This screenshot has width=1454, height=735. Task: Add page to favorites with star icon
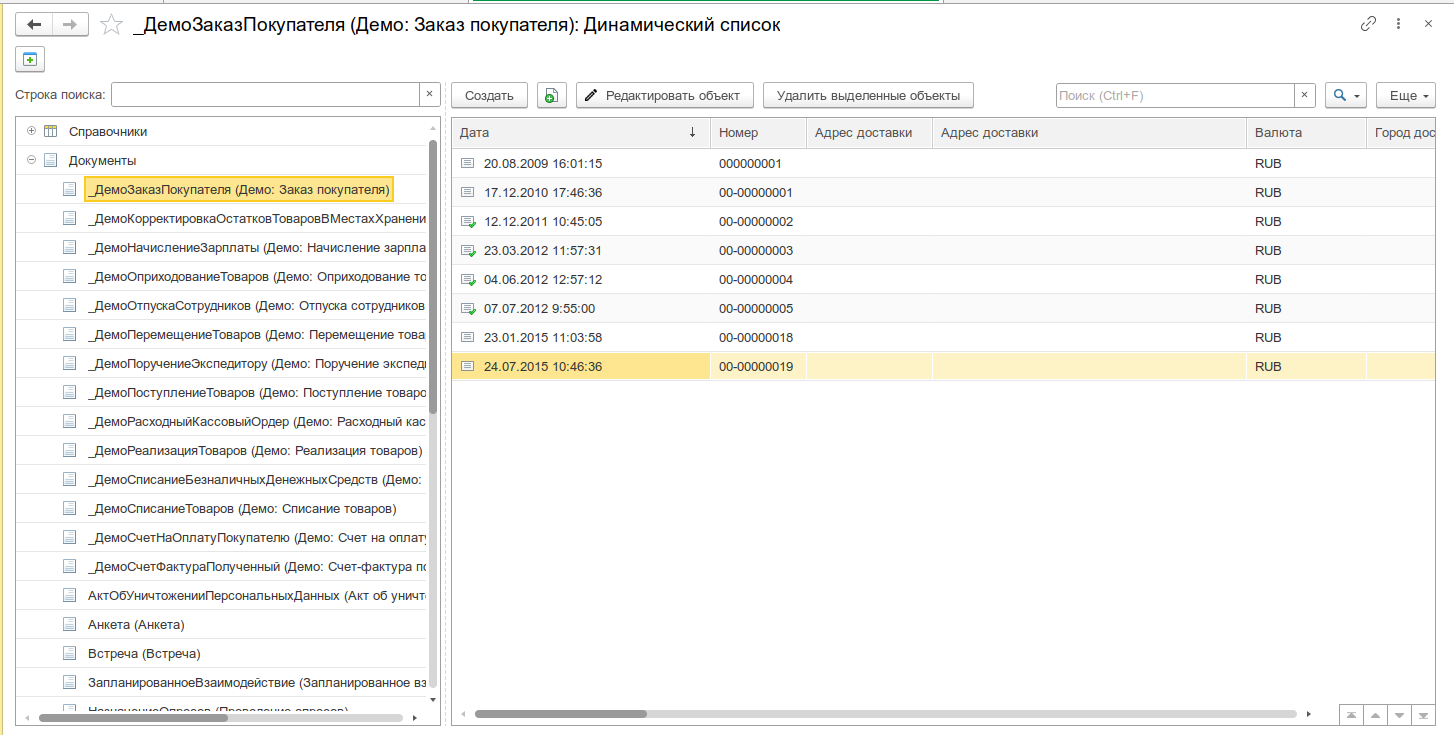pyautogui.click(x=113, y=25)
